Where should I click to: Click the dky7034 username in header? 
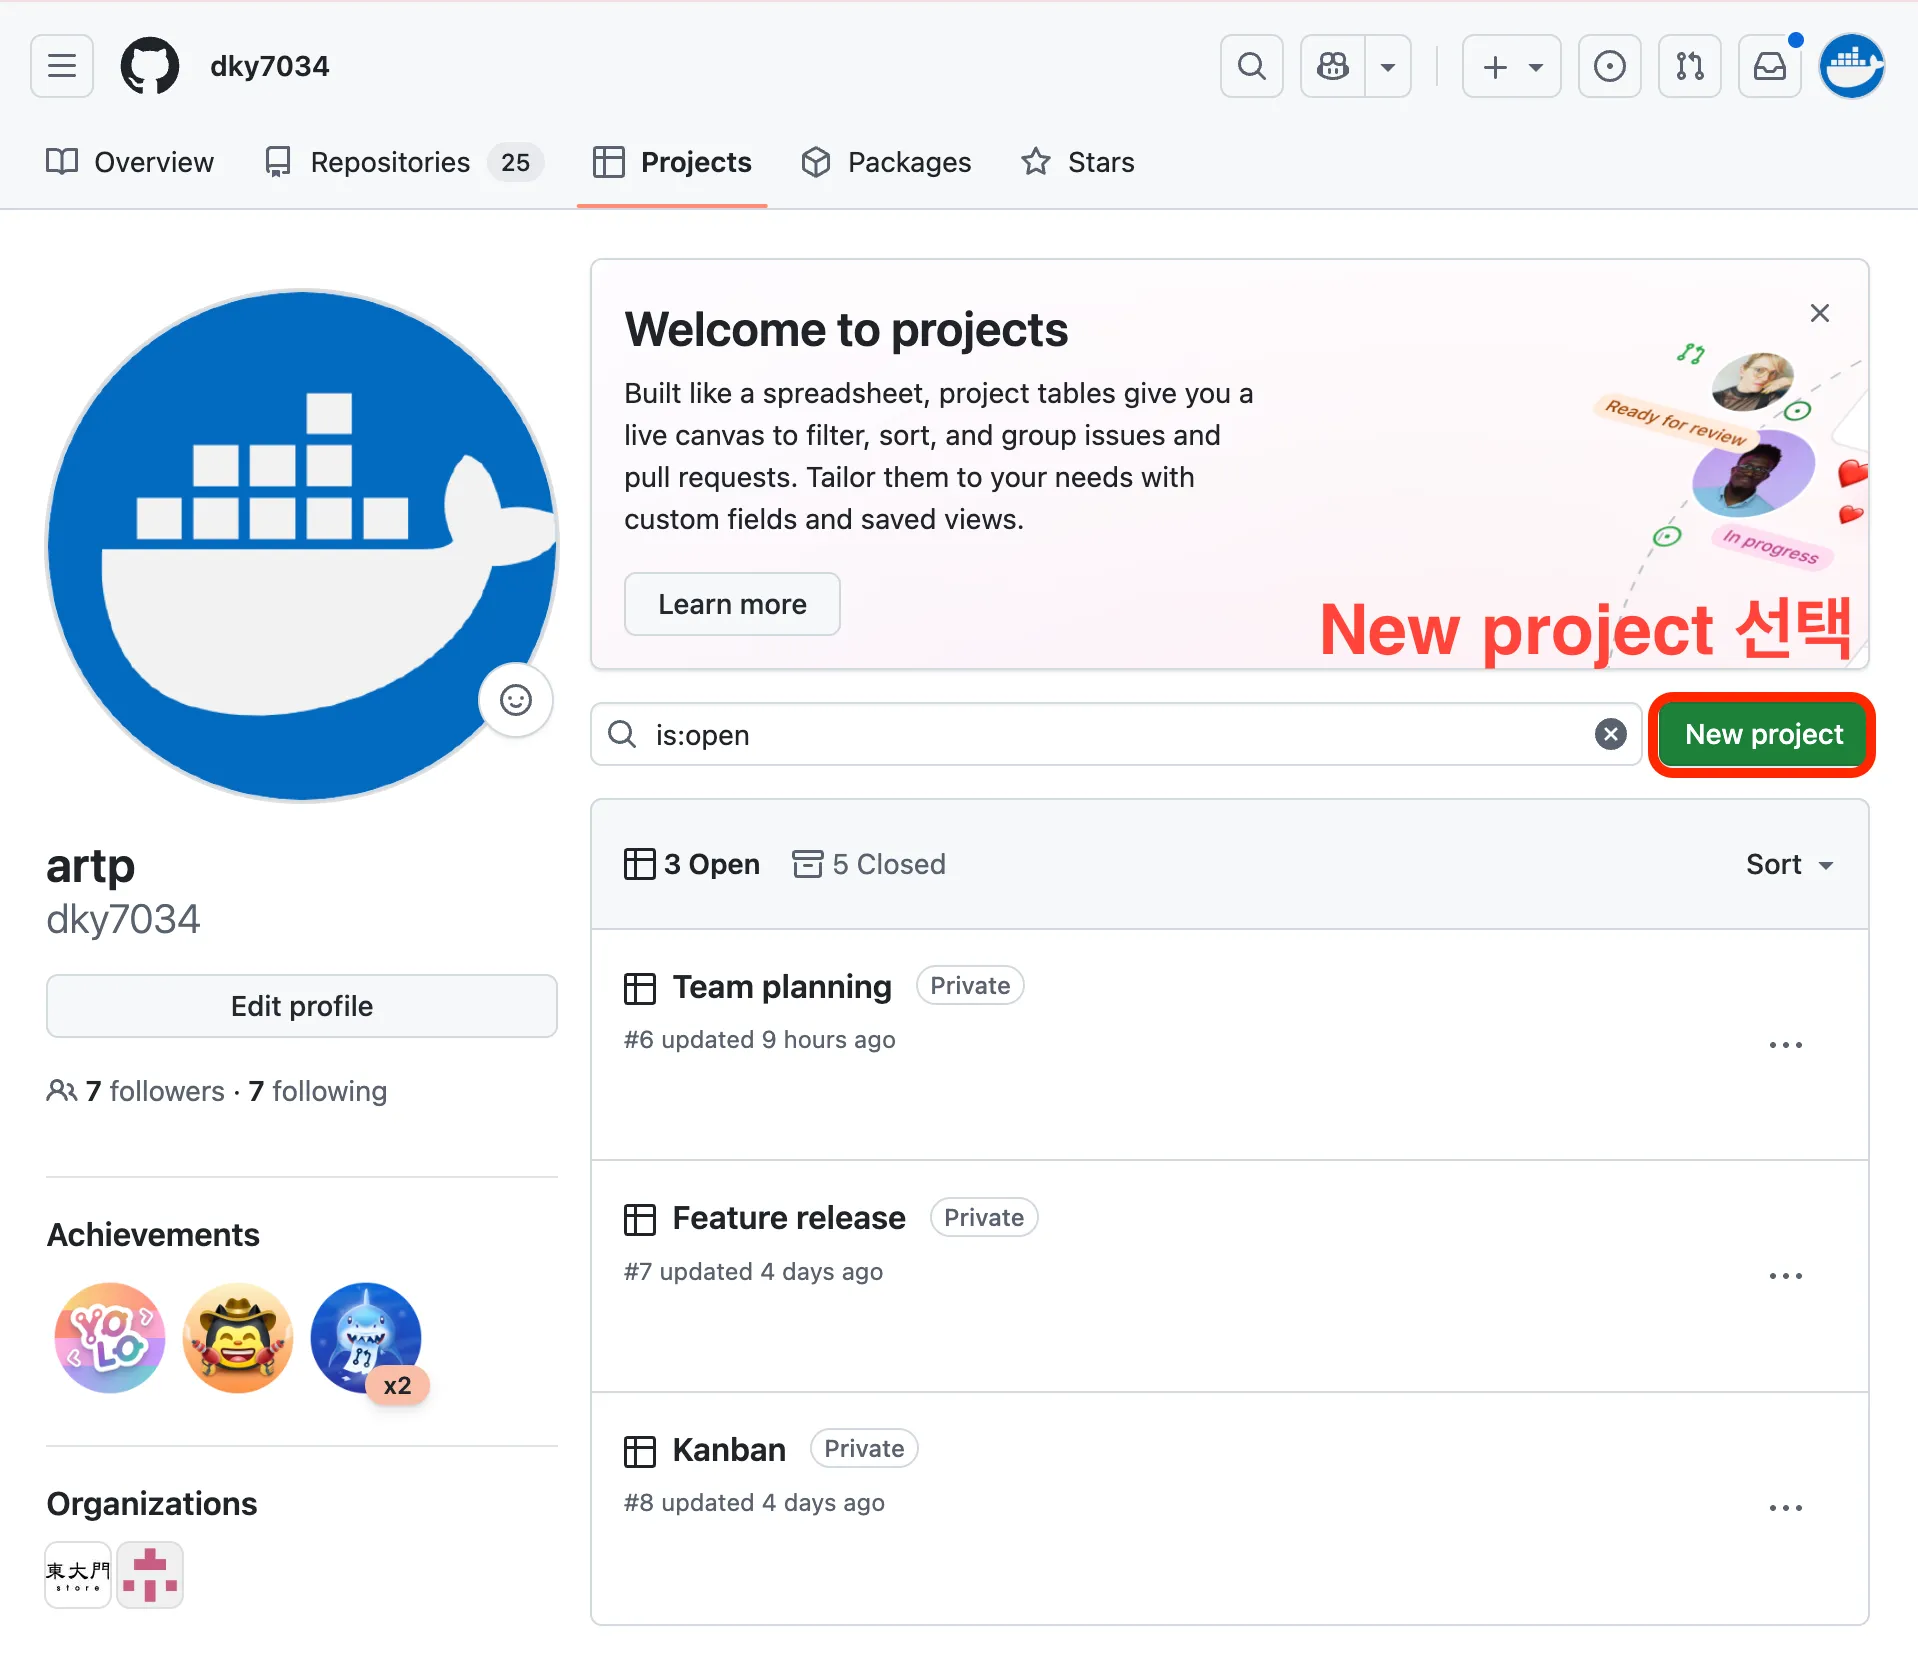point(270,66)
